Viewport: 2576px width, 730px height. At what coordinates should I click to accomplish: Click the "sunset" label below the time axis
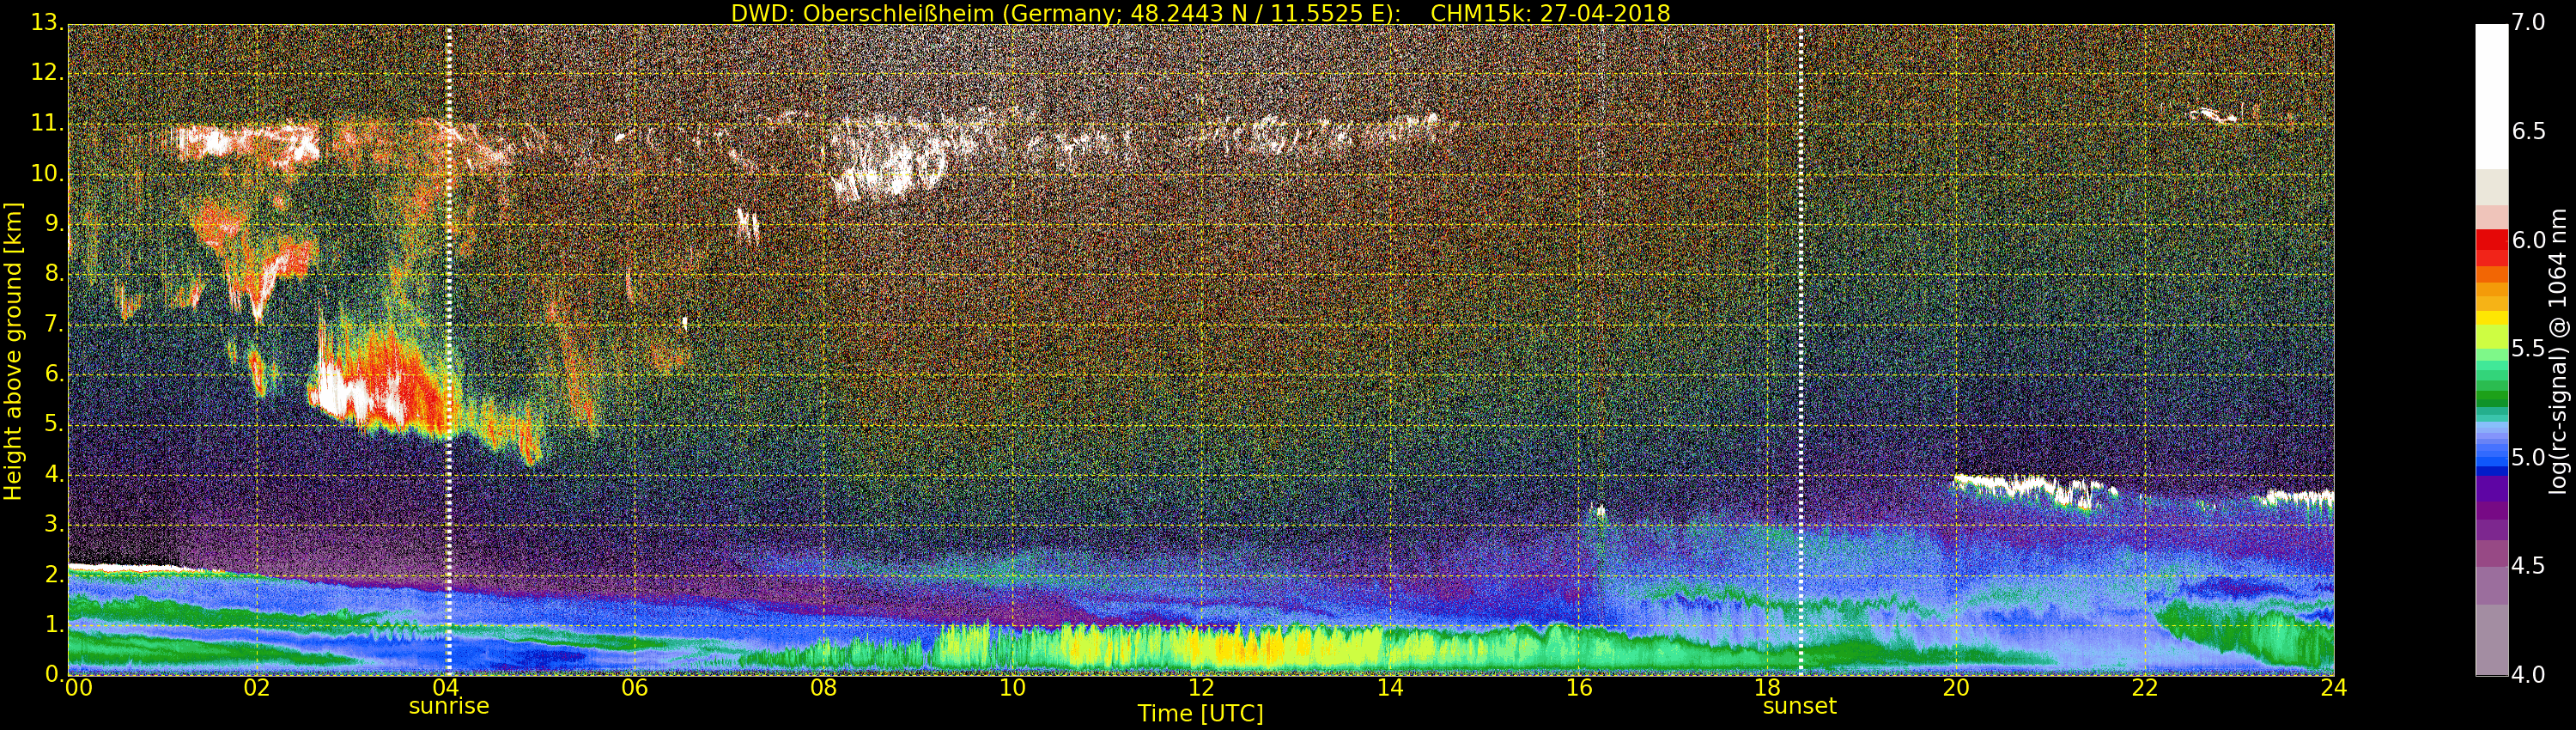(x=1800, y=706)
